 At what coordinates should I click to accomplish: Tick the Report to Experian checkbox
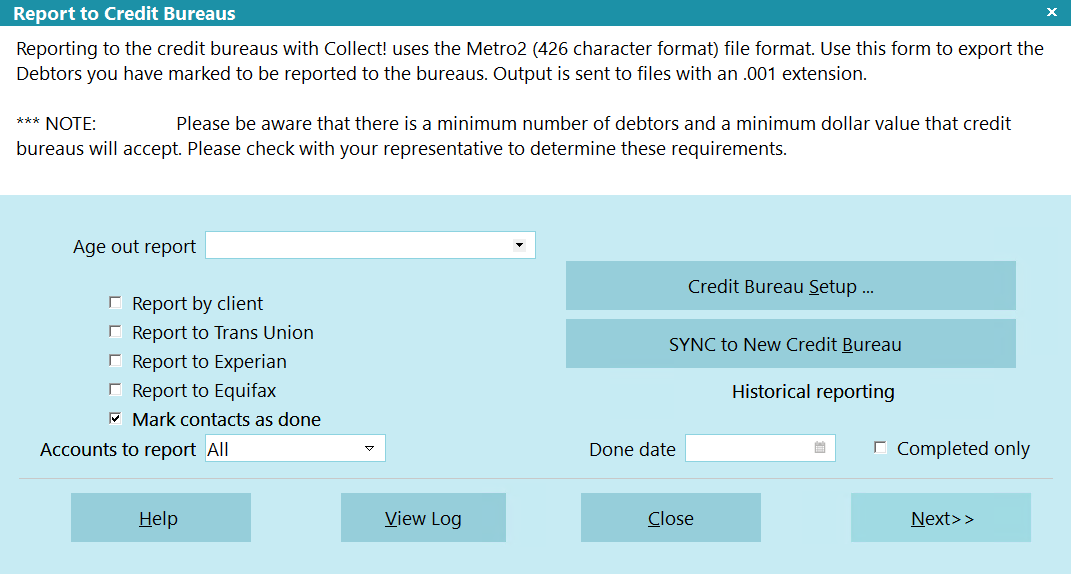coord(115,361)
